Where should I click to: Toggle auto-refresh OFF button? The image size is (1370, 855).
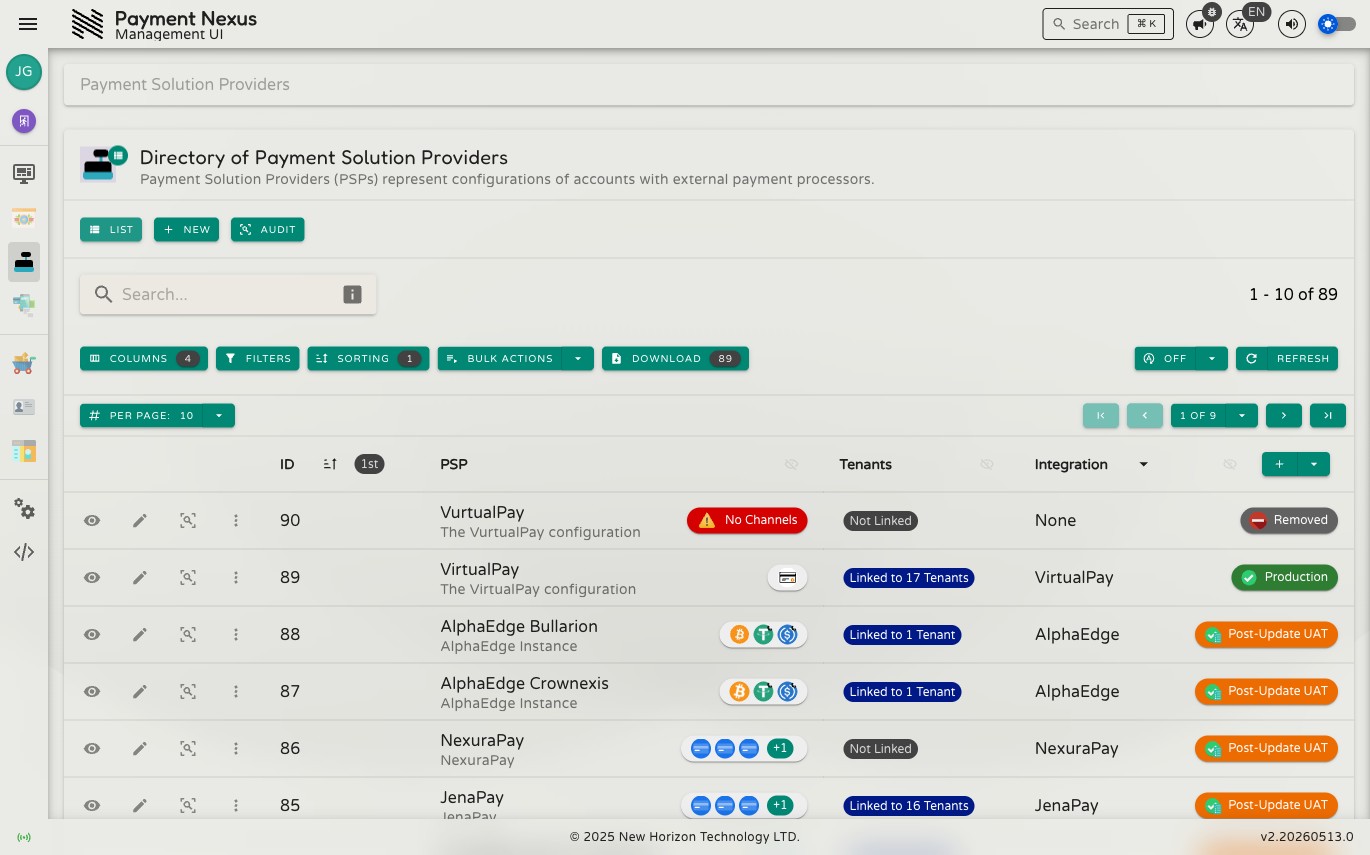coord(1165,358)
